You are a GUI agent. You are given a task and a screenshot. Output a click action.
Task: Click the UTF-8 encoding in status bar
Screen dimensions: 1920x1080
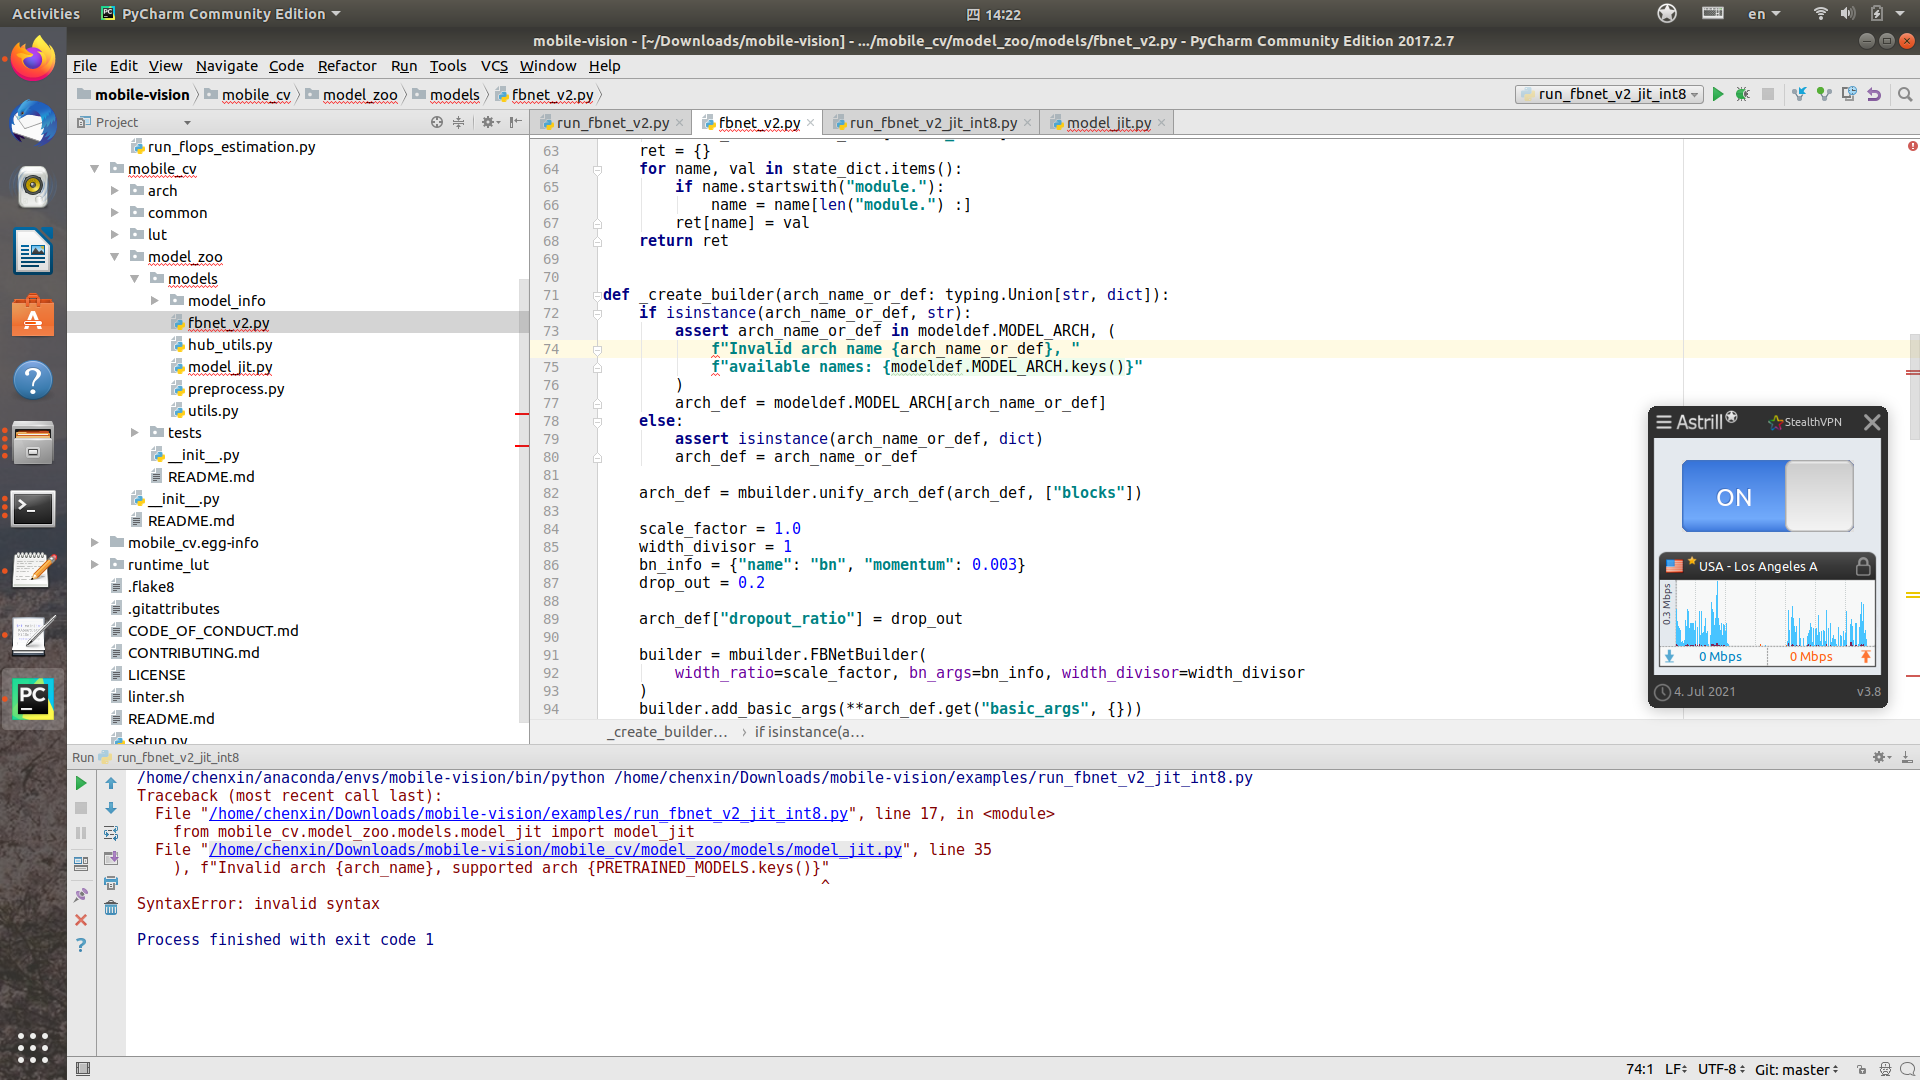click(x=1720, y=1069)
